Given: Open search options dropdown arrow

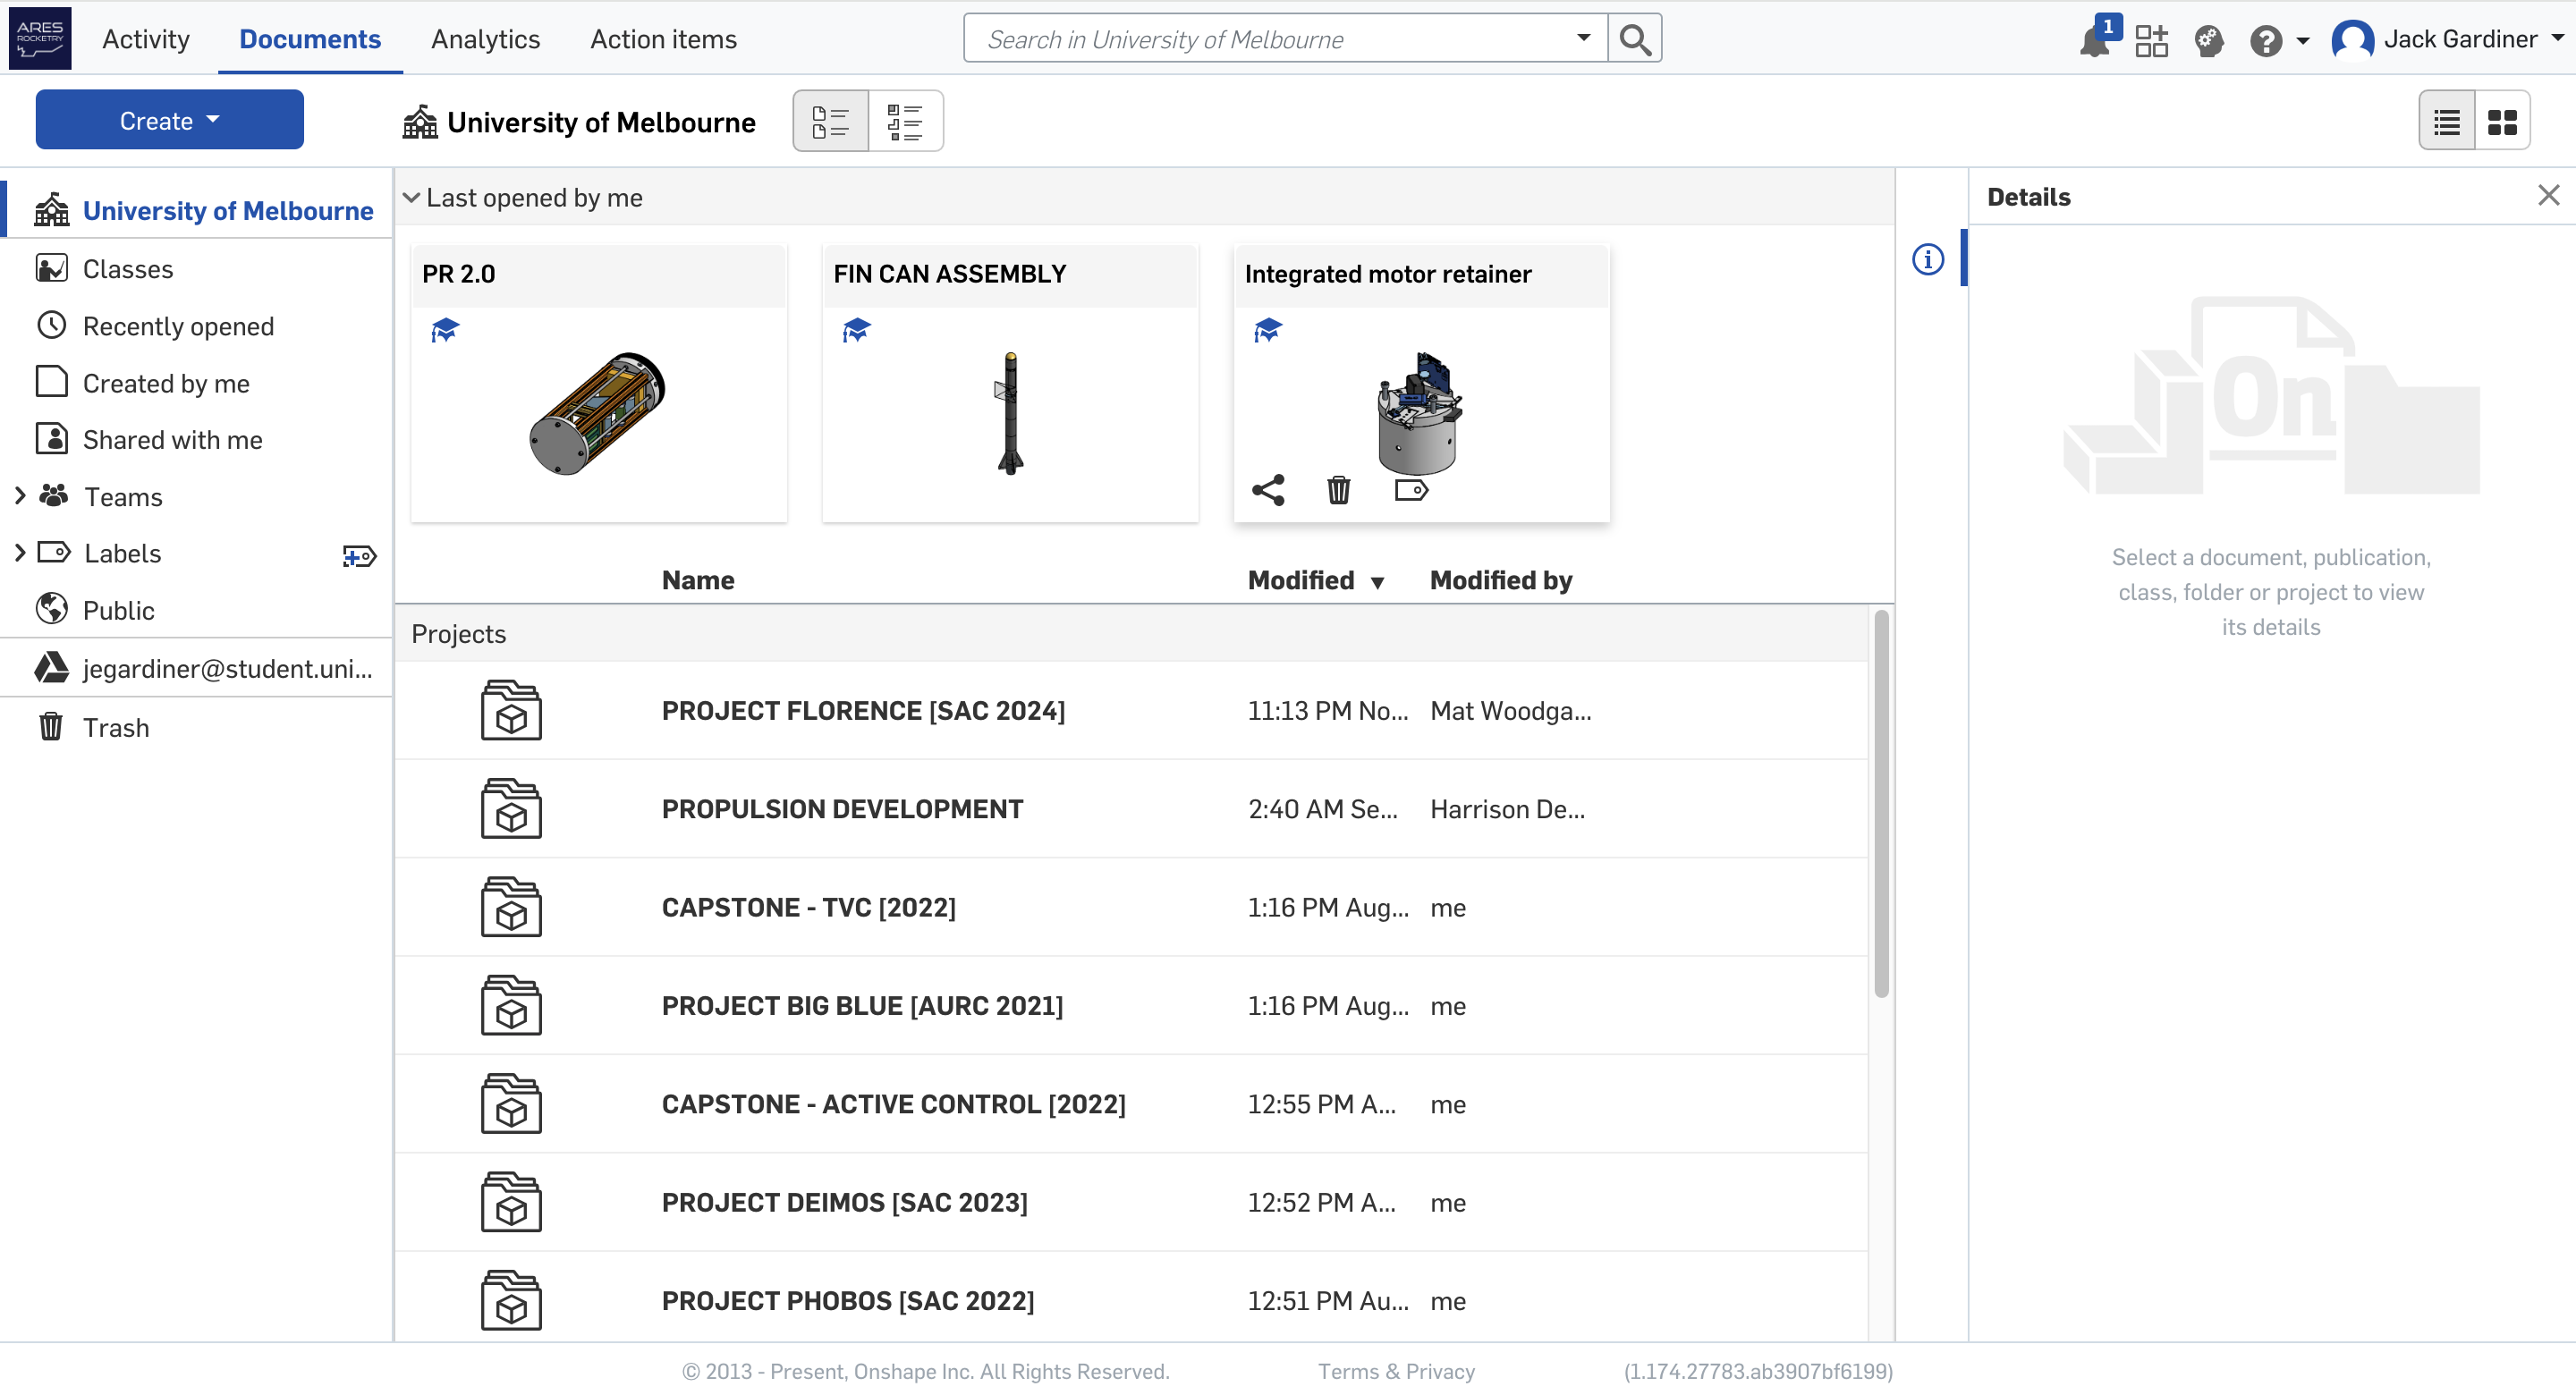Looking at the screenshot, I should (1583, 38).
